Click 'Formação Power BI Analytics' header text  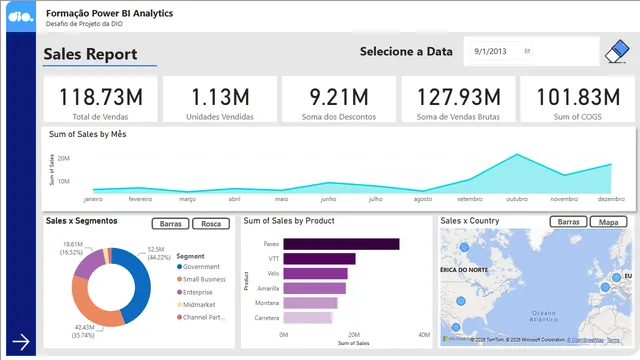point(109,13)
